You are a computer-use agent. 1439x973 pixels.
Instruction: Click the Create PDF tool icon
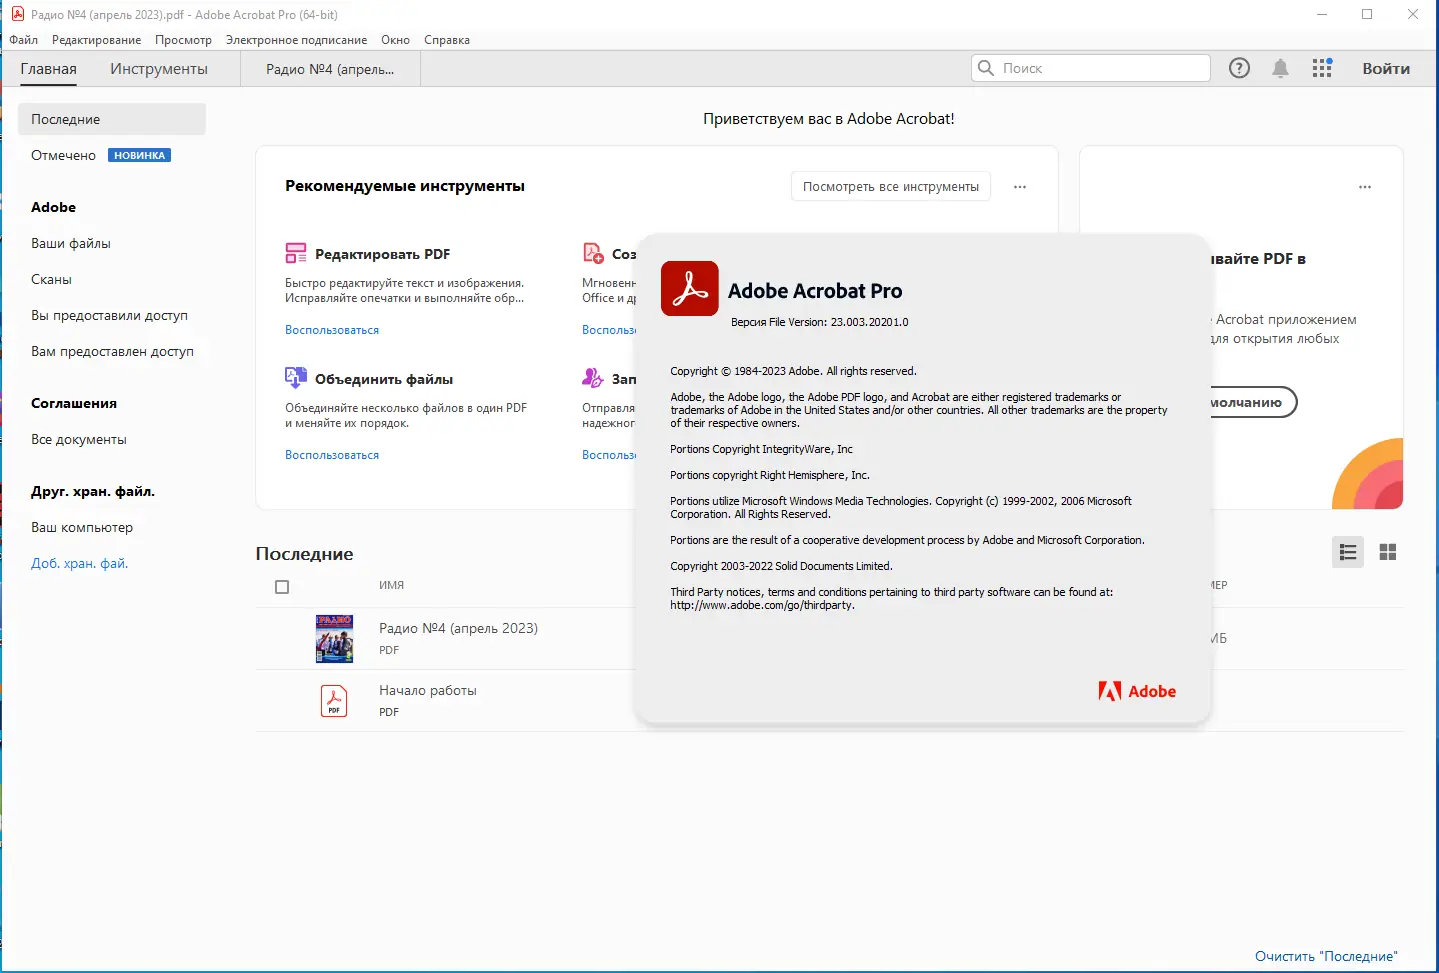[x=593, y=253]
